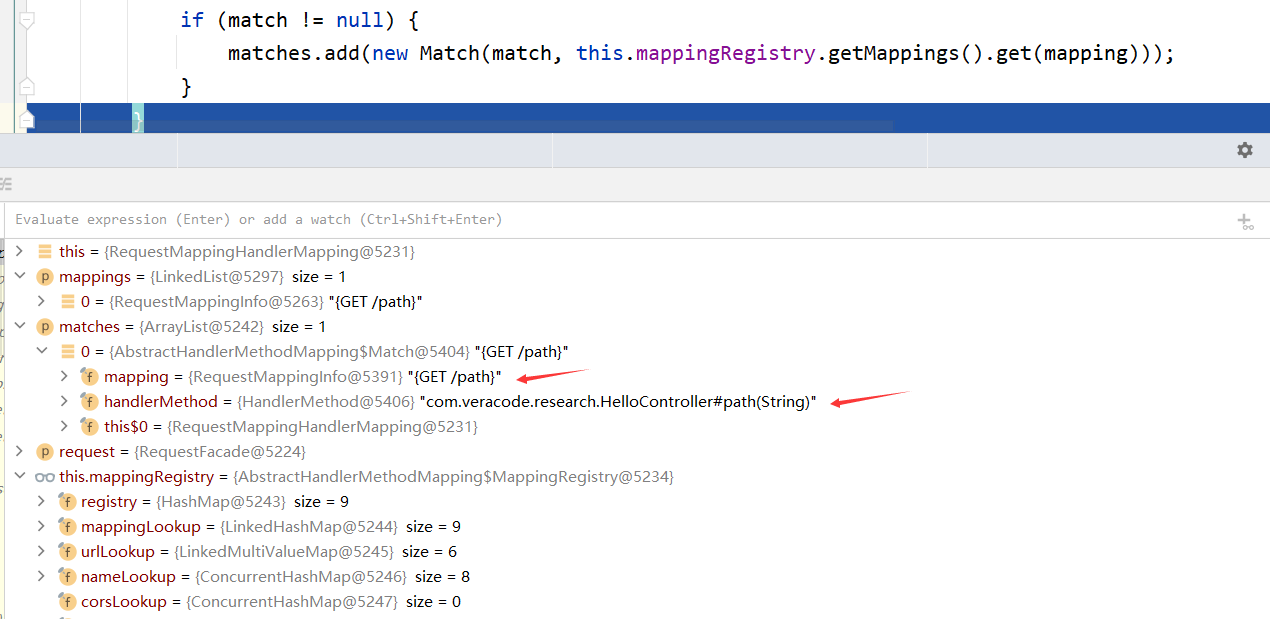
Task: Click the this$0 field icon
Action: [x=89, y=426]
